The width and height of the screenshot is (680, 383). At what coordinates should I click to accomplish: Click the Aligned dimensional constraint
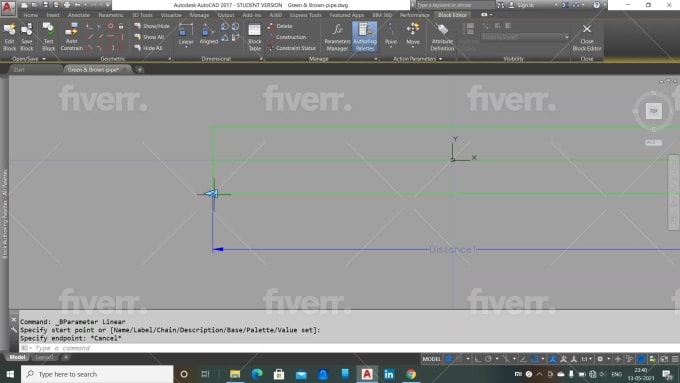pyautogui.click(x=209, y=35)
